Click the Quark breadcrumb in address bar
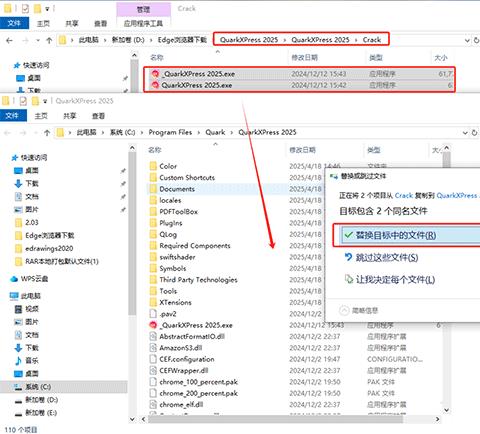 click(215, 132)
